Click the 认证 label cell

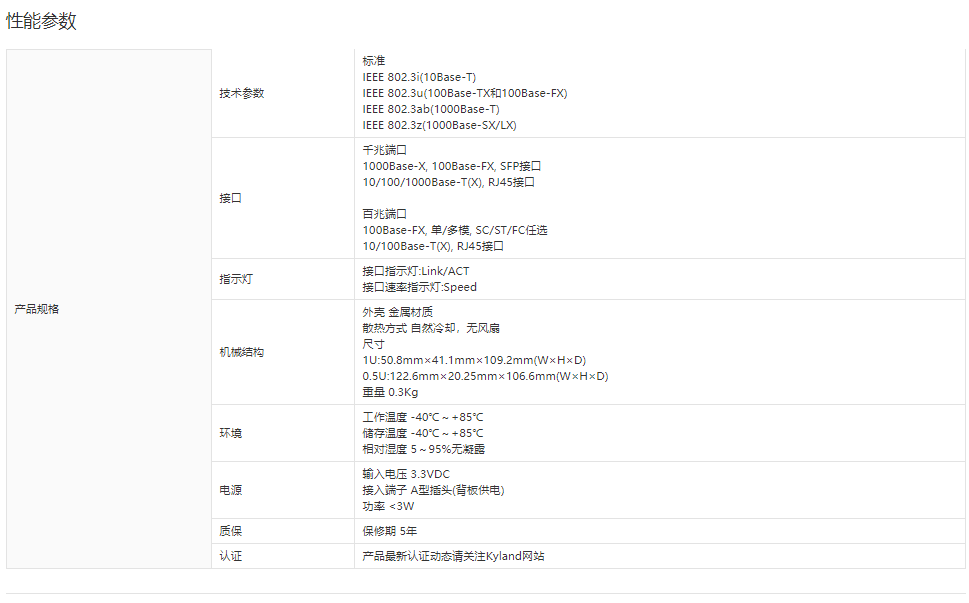point(231,556)
